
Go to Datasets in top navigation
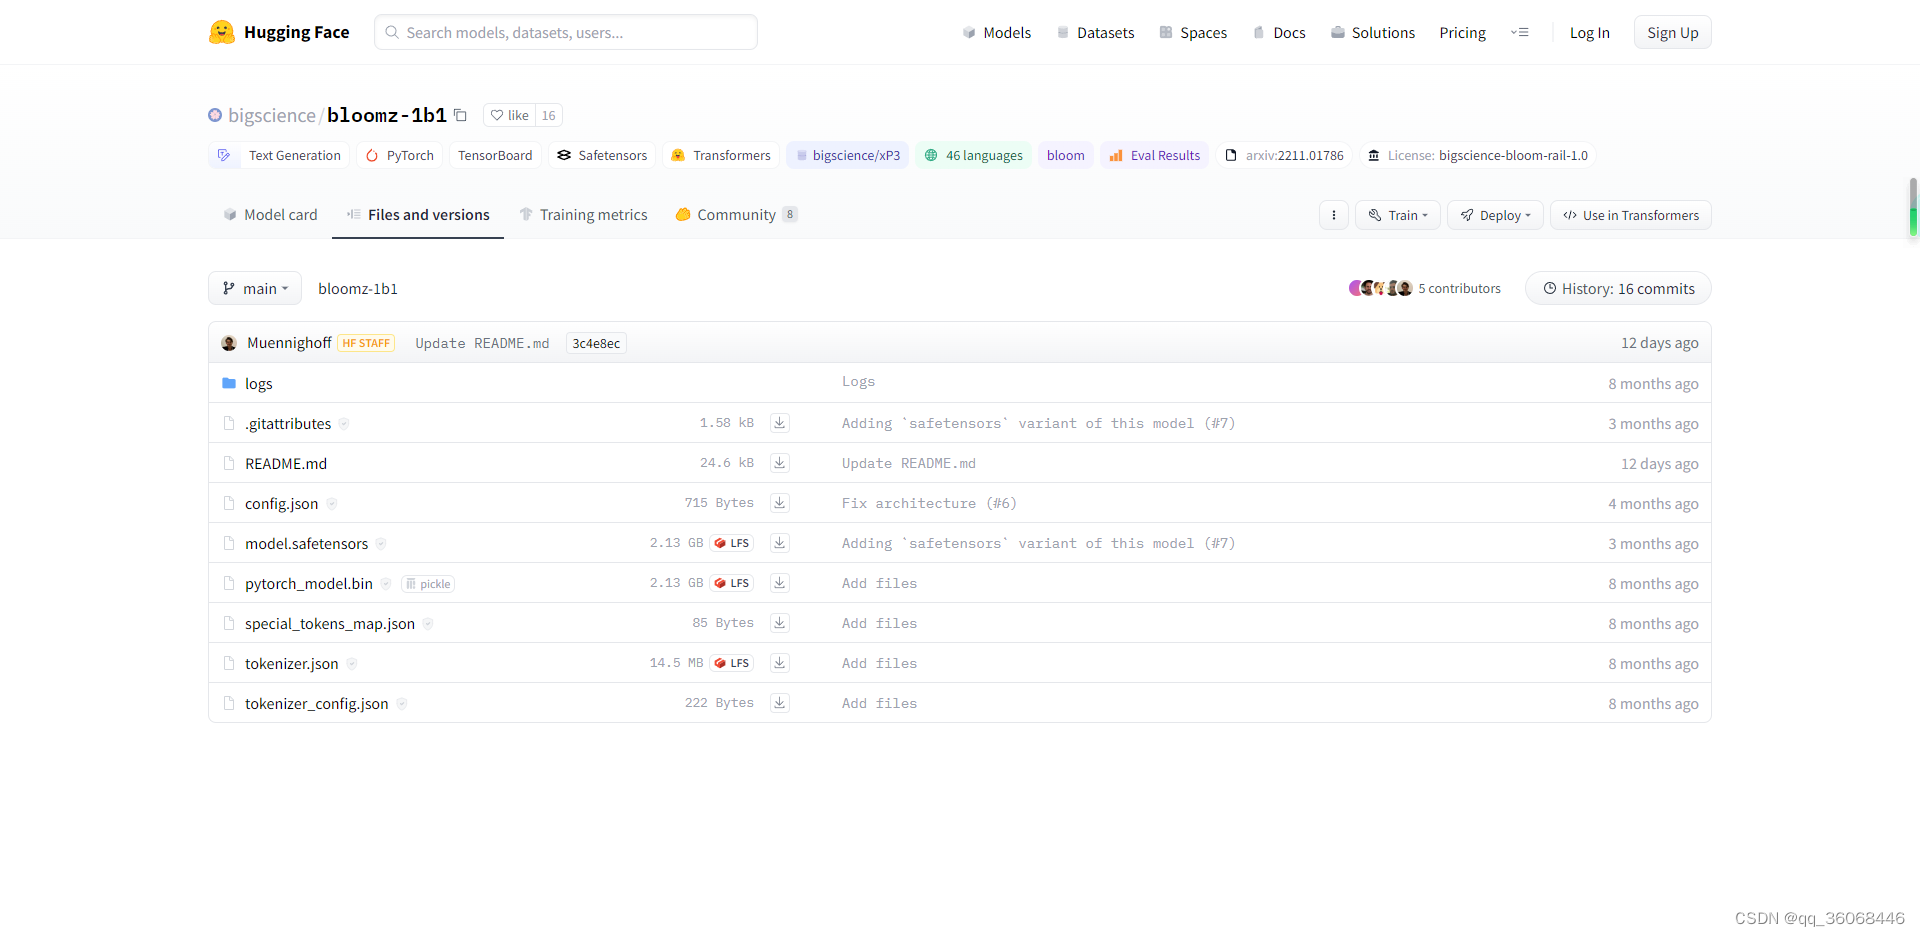click(1095, 33)
